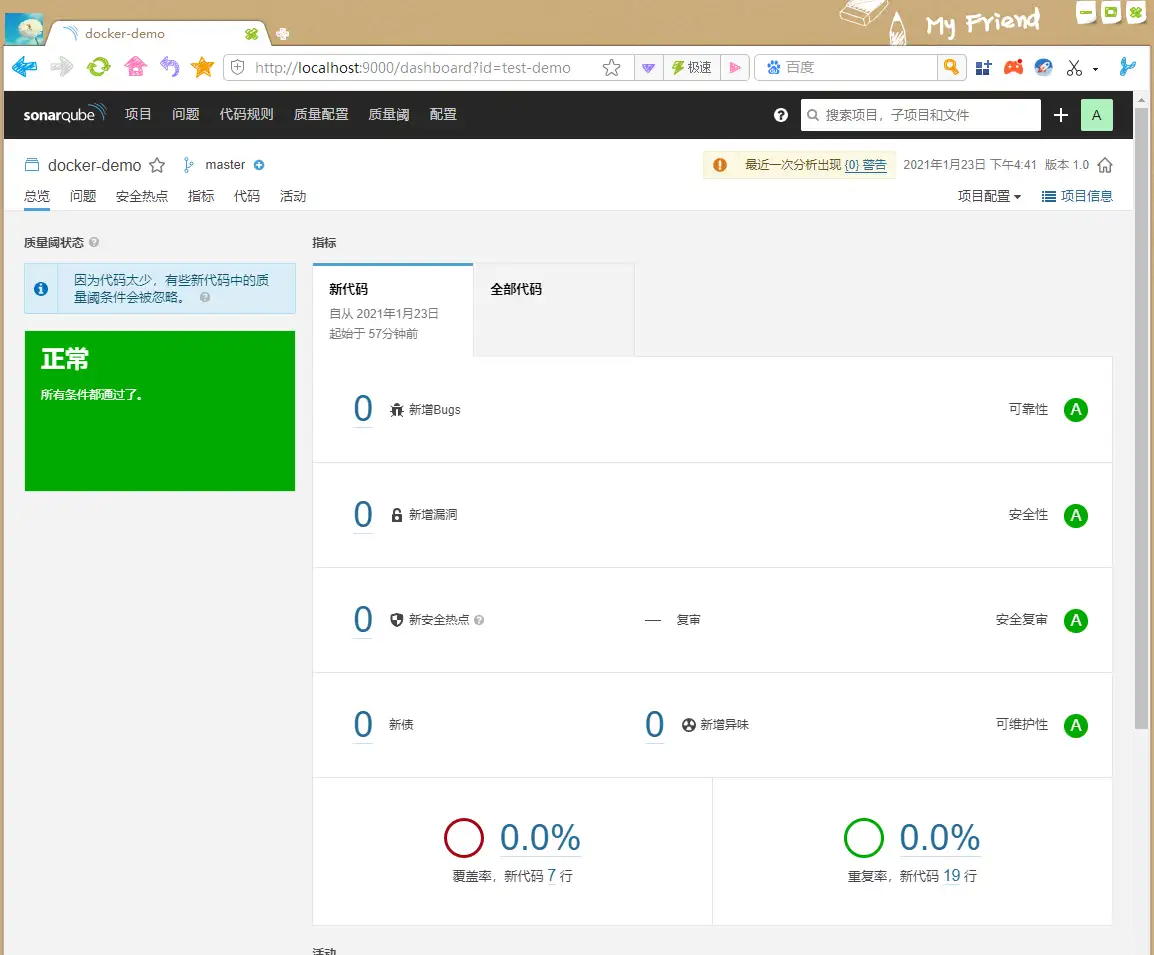The width and height of the screenshot is (1154, 955).
Task: Click the browser refresh icon
Action: tap(98, 67)
